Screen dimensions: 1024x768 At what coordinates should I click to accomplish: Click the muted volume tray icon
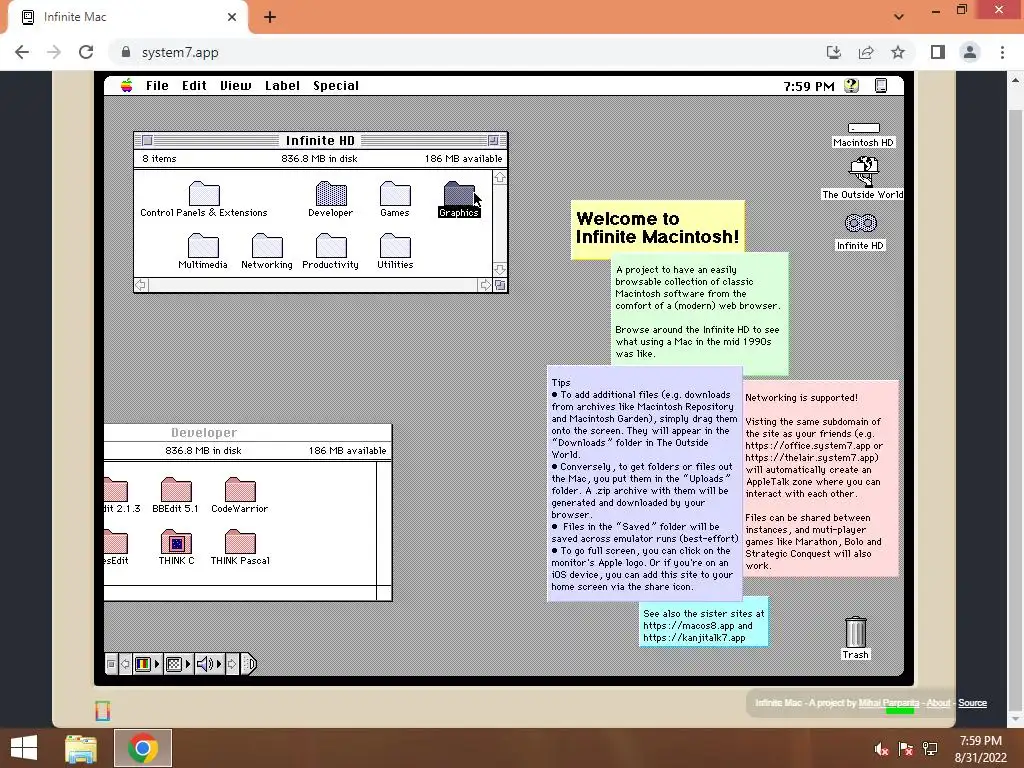coord(882,749)
